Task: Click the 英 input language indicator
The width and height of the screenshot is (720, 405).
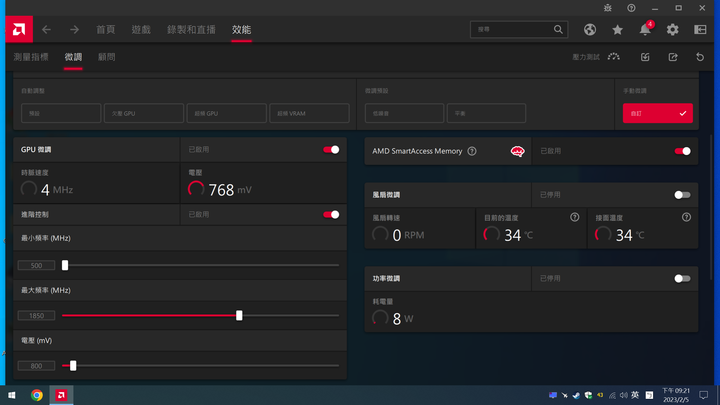Action: coord(635,395)
